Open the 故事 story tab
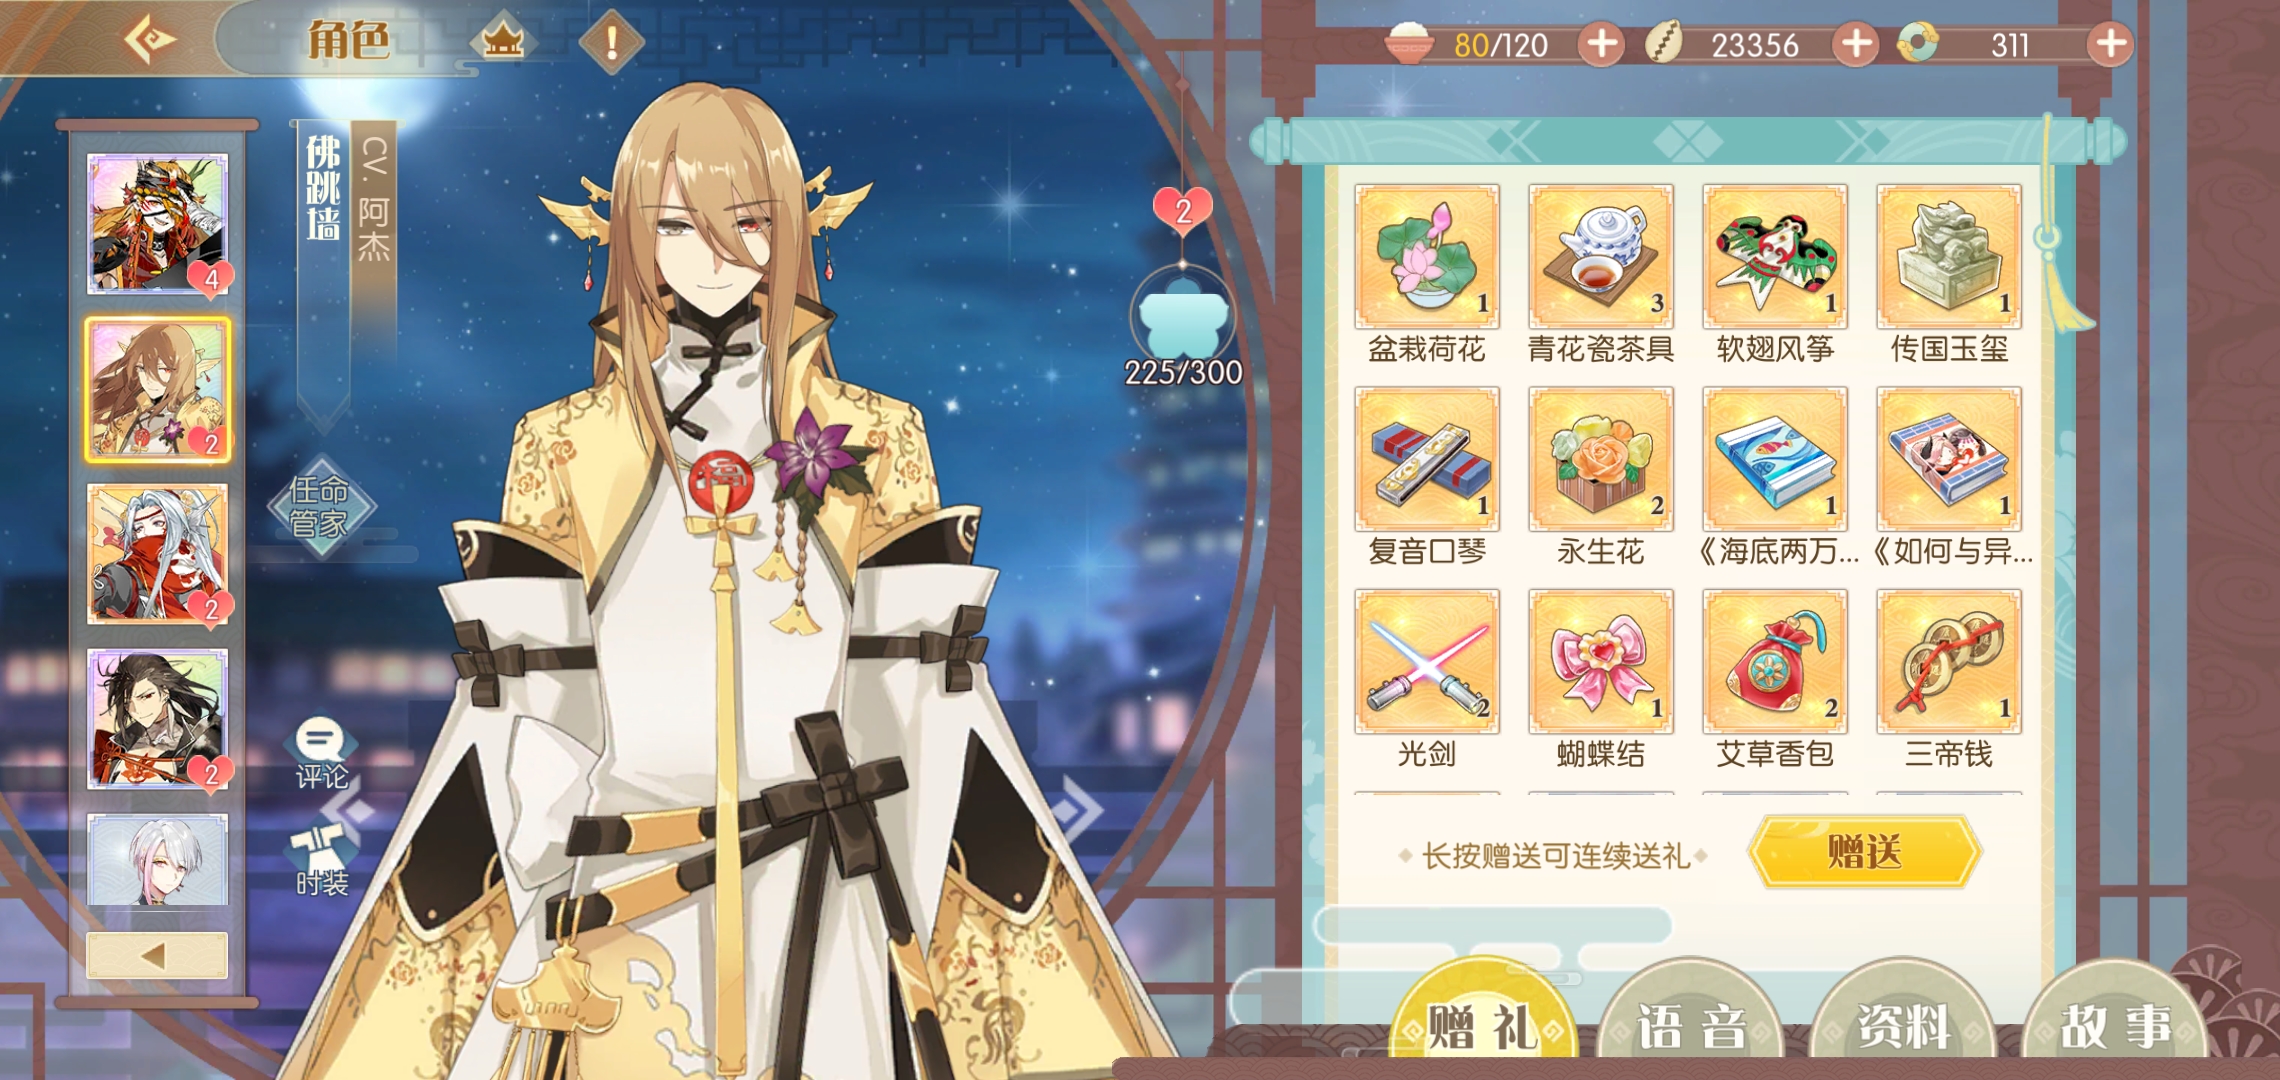The width and height of the screenshot is (2280, 1080). (2115, 1024)
